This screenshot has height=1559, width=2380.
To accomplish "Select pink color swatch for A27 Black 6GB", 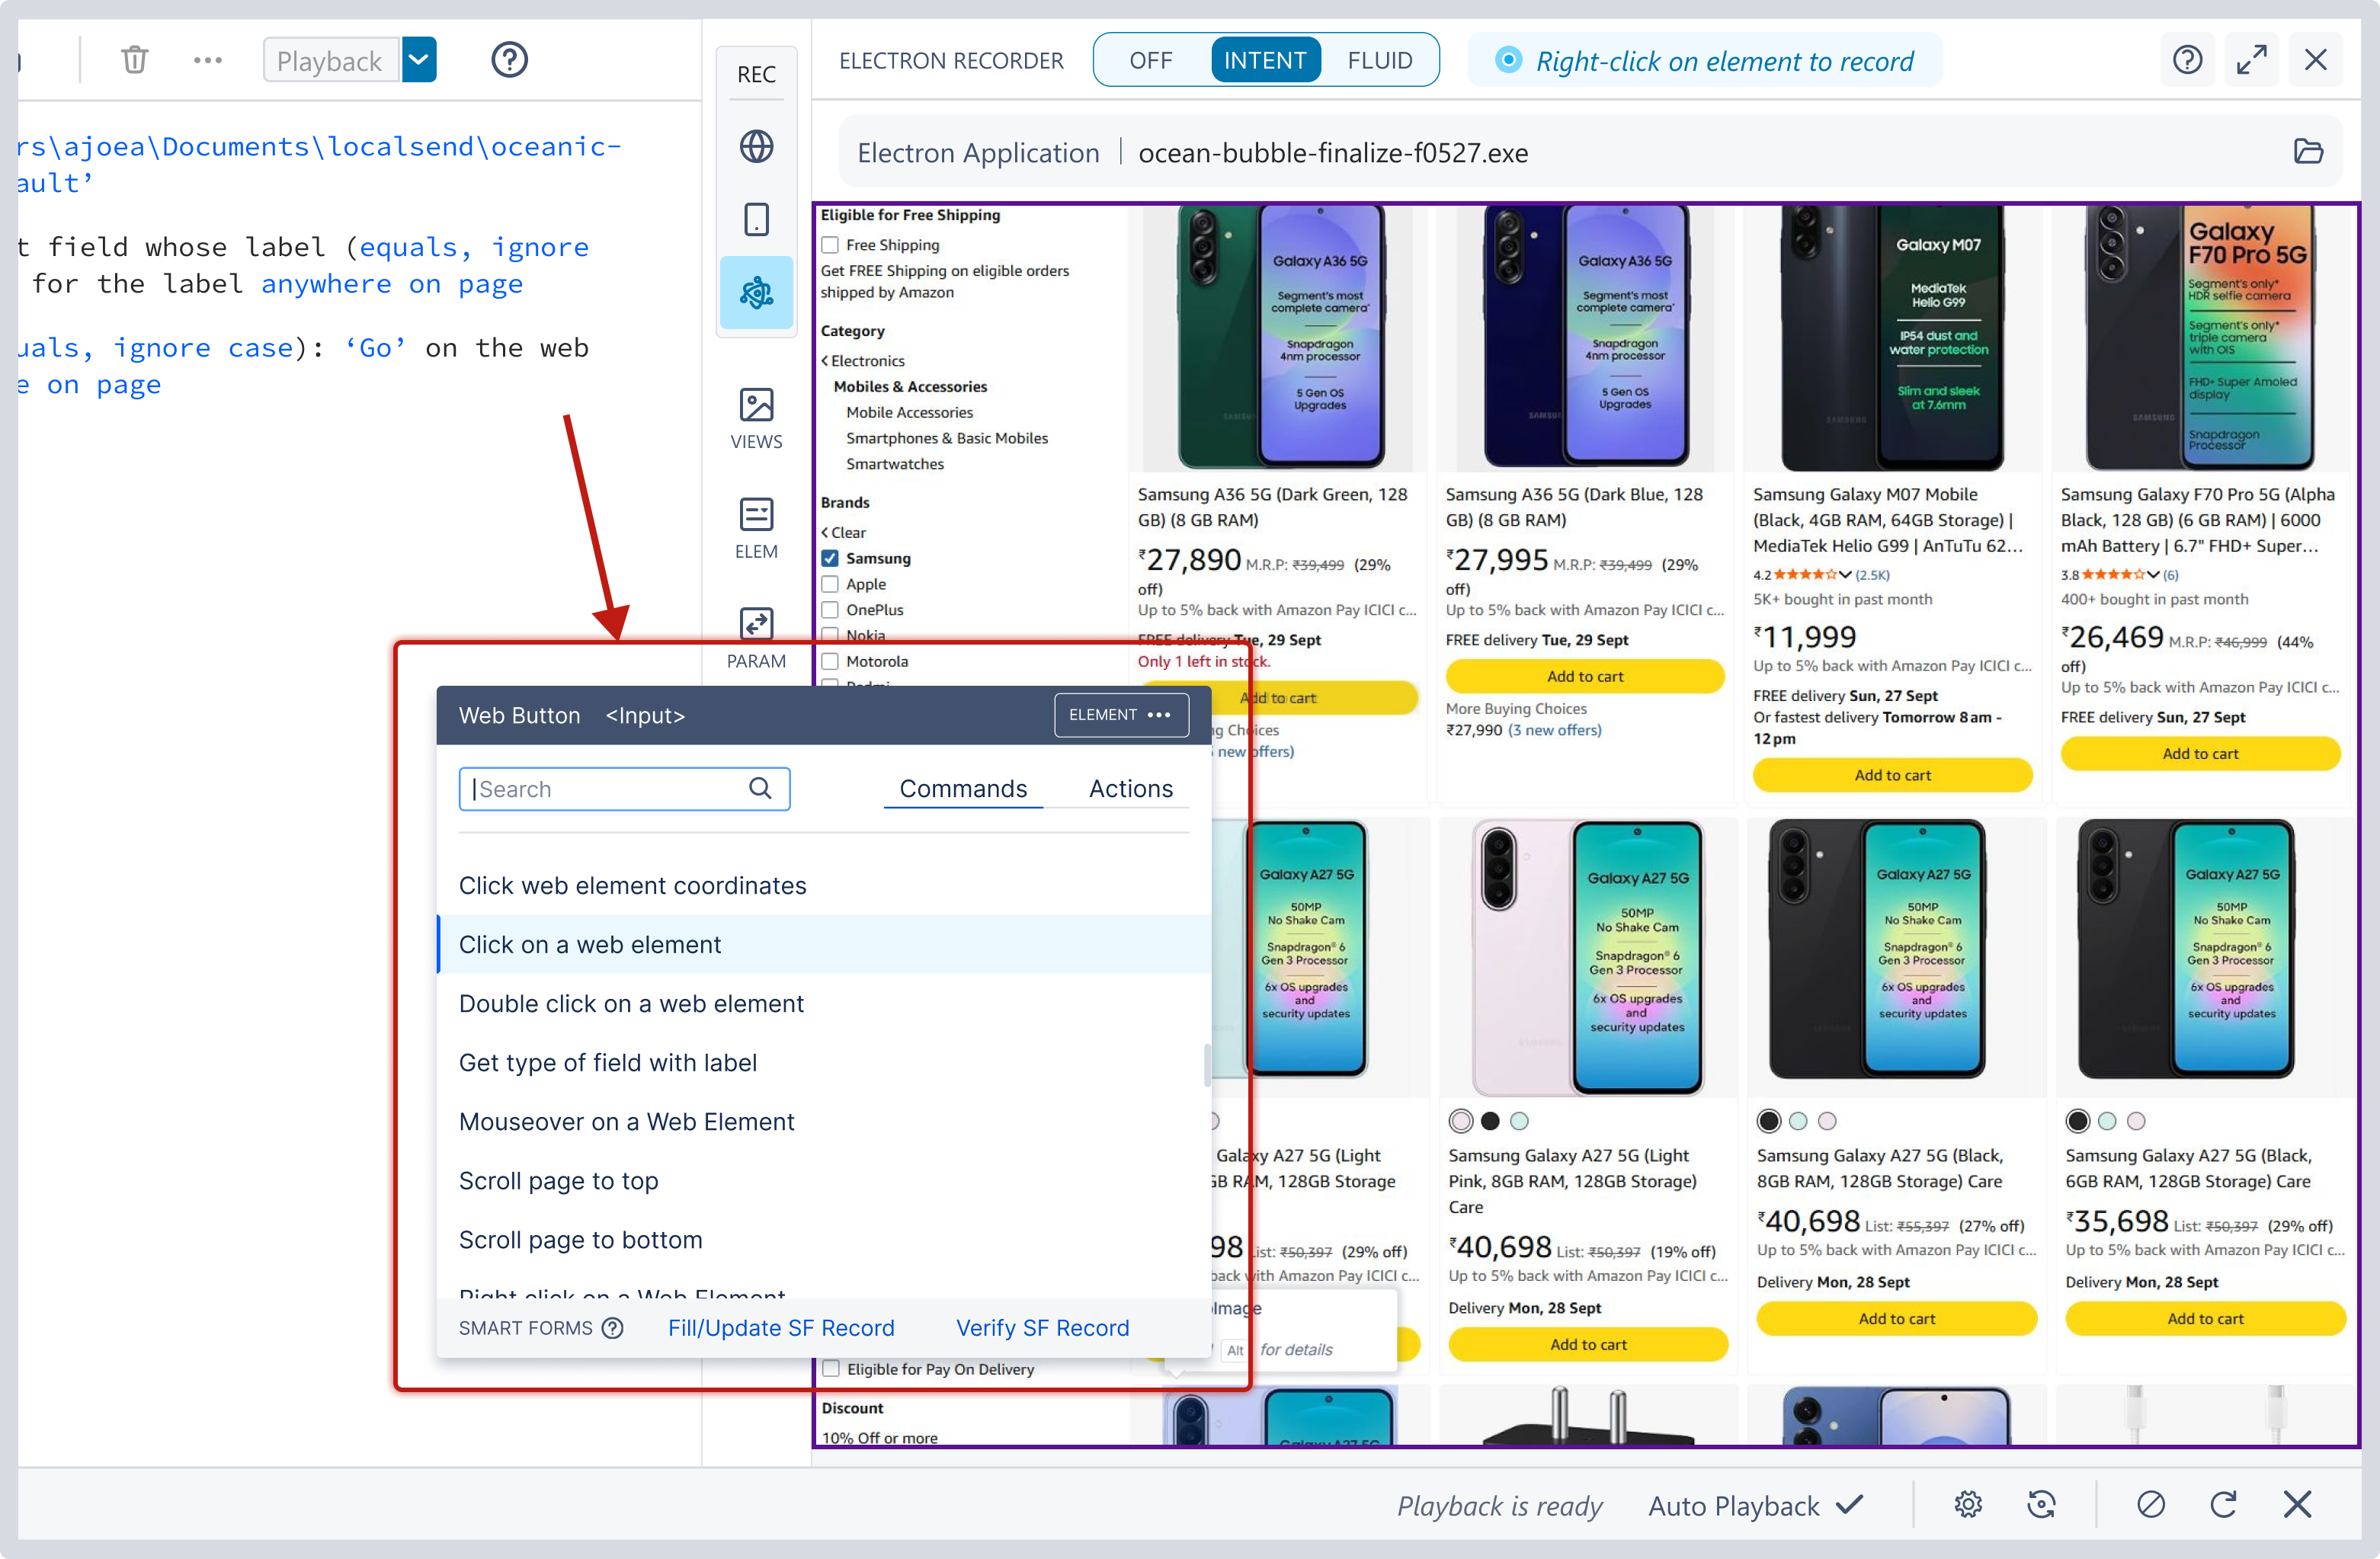I will (x=2136, y=1121).
